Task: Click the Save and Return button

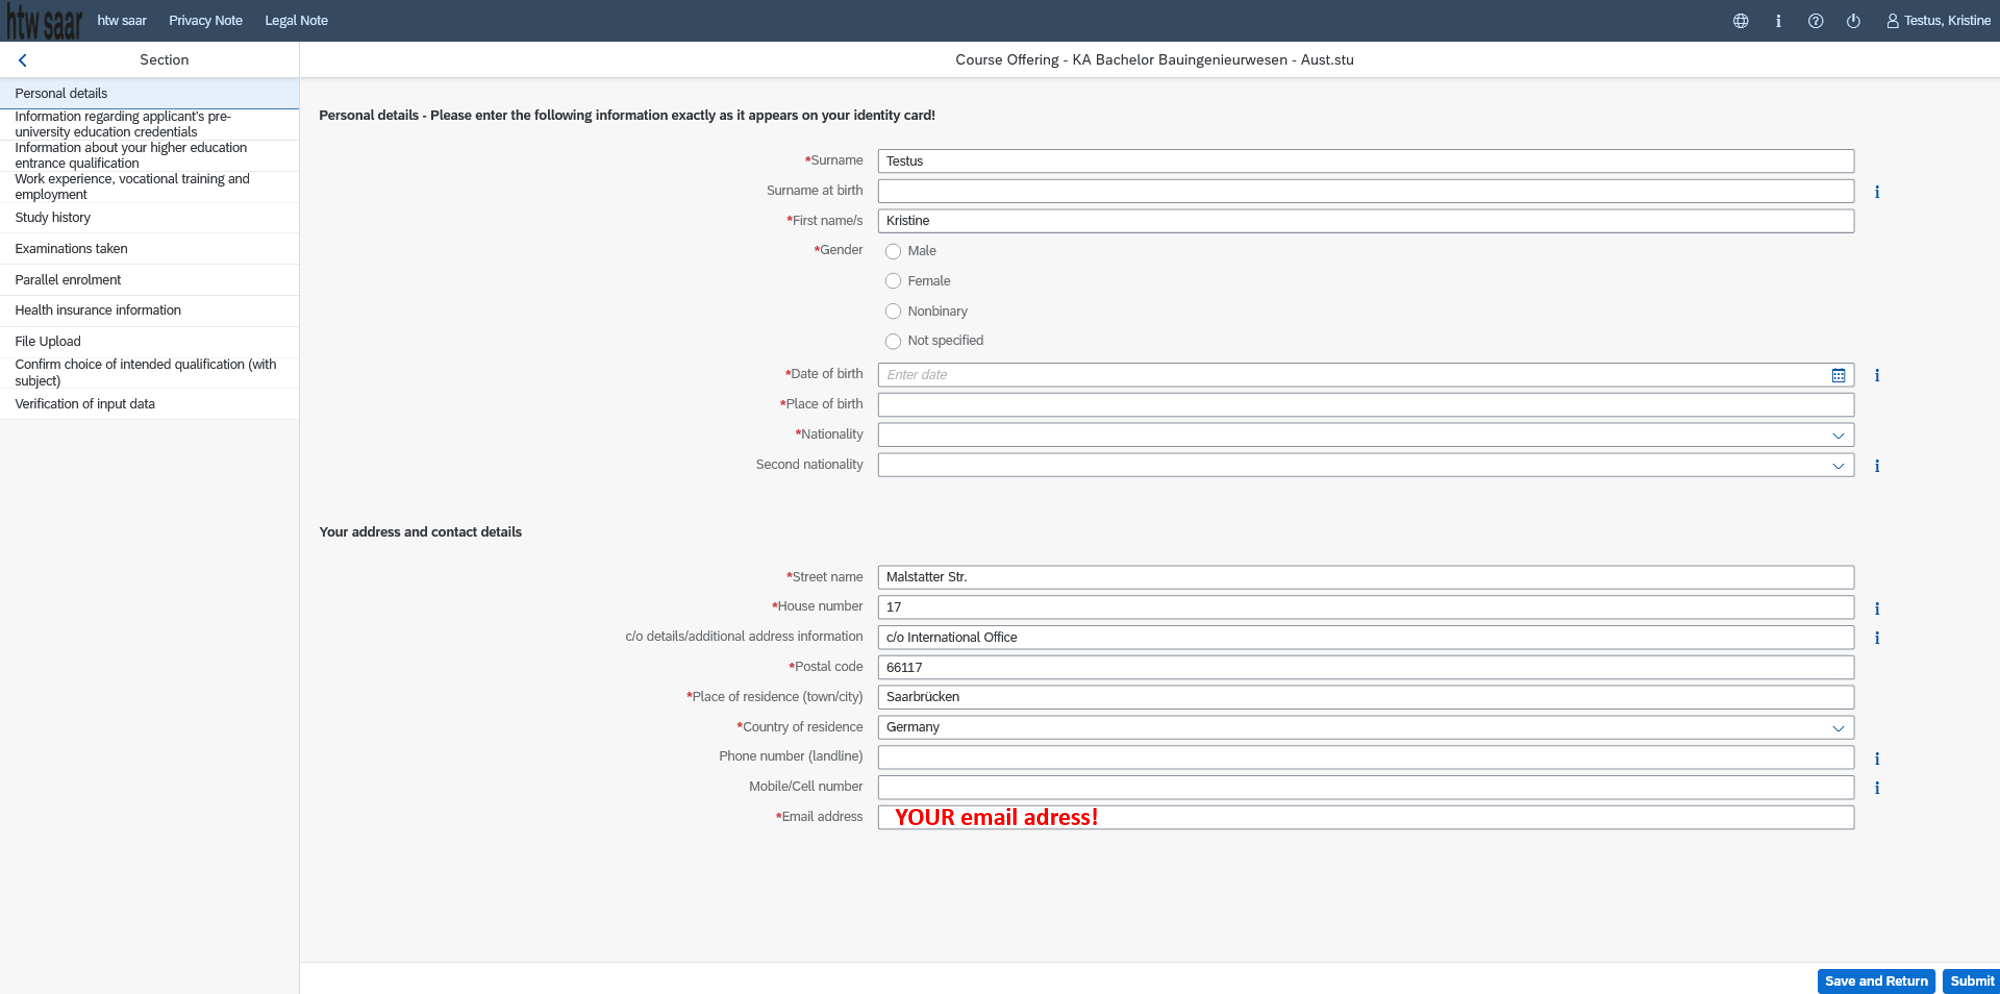Action: pyautogui.click(x=1875, y=981)
